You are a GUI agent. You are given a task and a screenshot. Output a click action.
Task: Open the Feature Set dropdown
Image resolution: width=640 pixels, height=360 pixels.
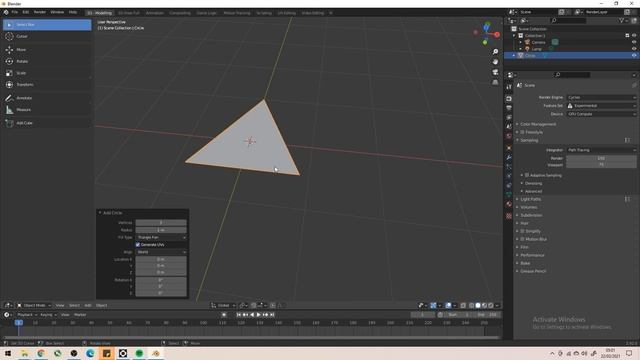click(601, 106)
